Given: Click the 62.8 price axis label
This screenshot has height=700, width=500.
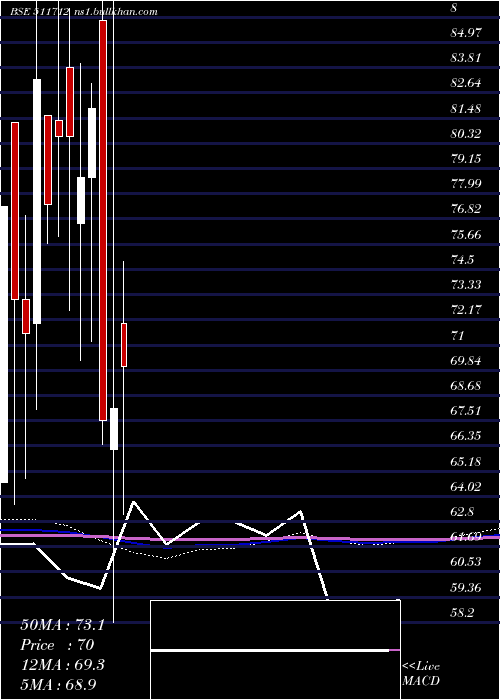Looking at the screenshot, I should (462, 511).
